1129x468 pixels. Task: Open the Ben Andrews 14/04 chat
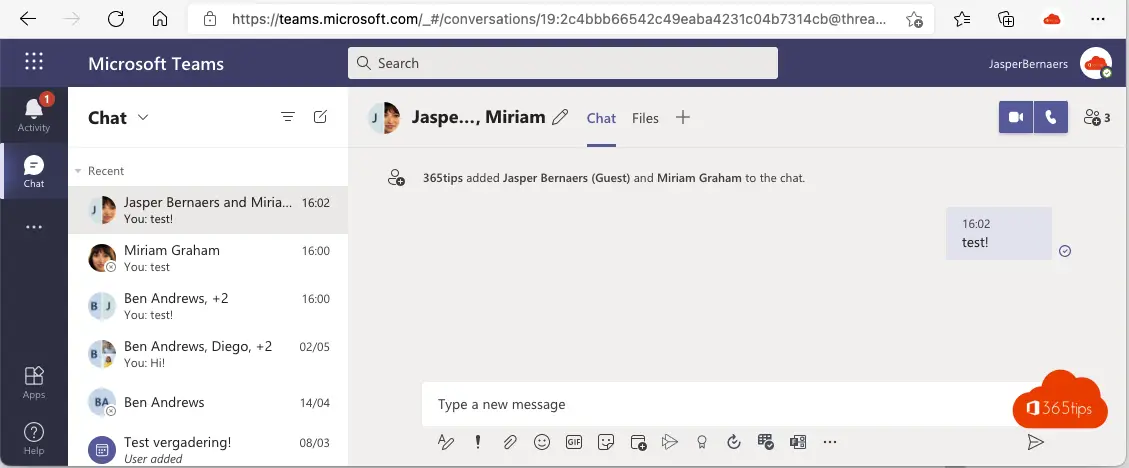(208, 402)
